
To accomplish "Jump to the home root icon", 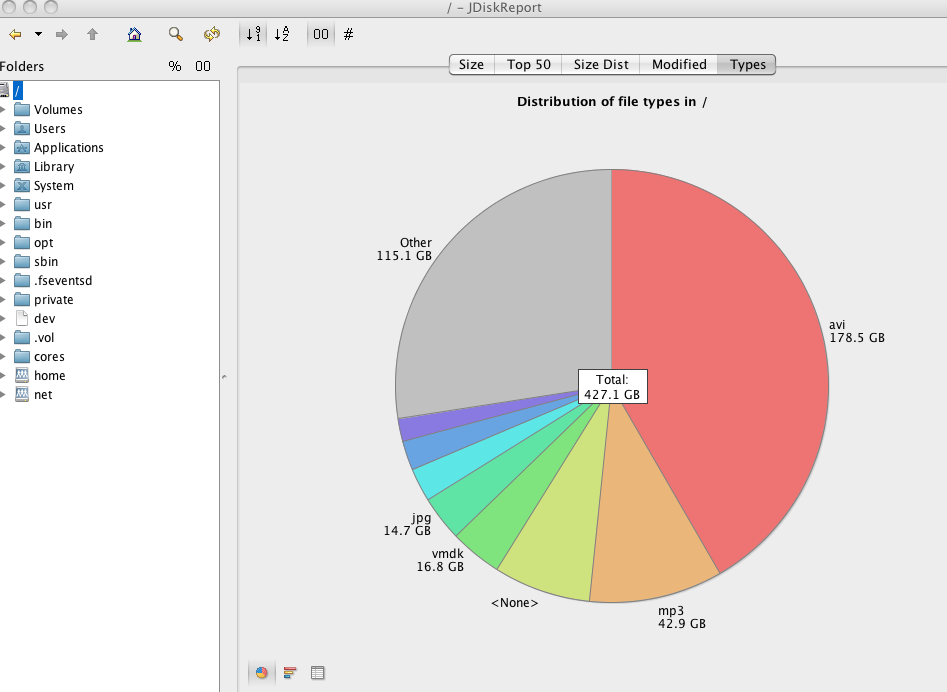I will (x=135, y=34).
